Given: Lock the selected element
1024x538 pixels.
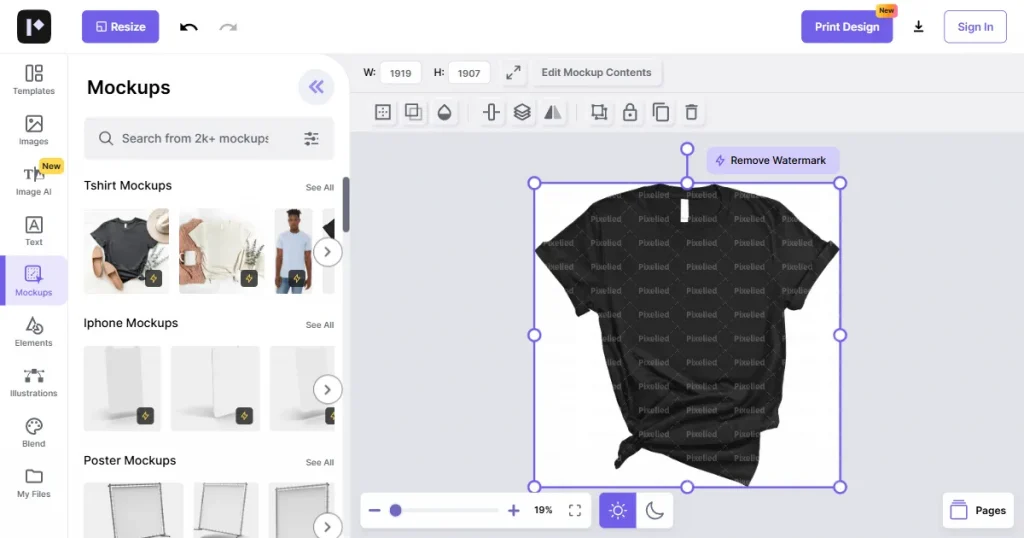Looking at the screenshot, I should pyautogui.click(x=630, y=112).
